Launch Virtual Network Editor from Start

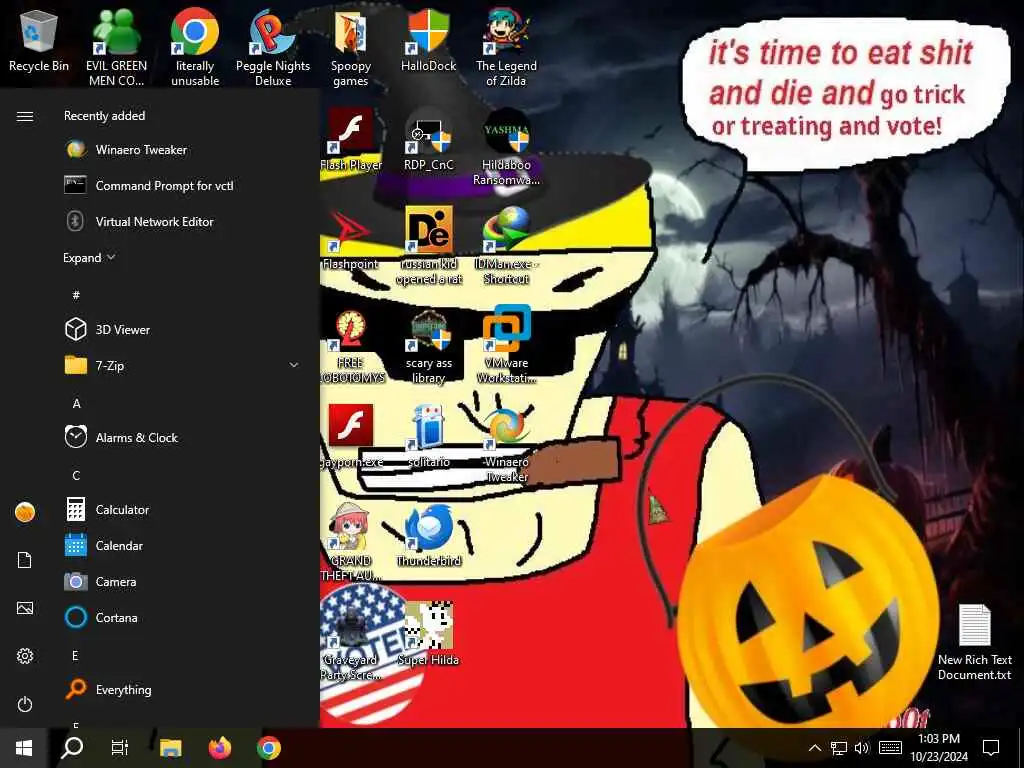(182, 221)
